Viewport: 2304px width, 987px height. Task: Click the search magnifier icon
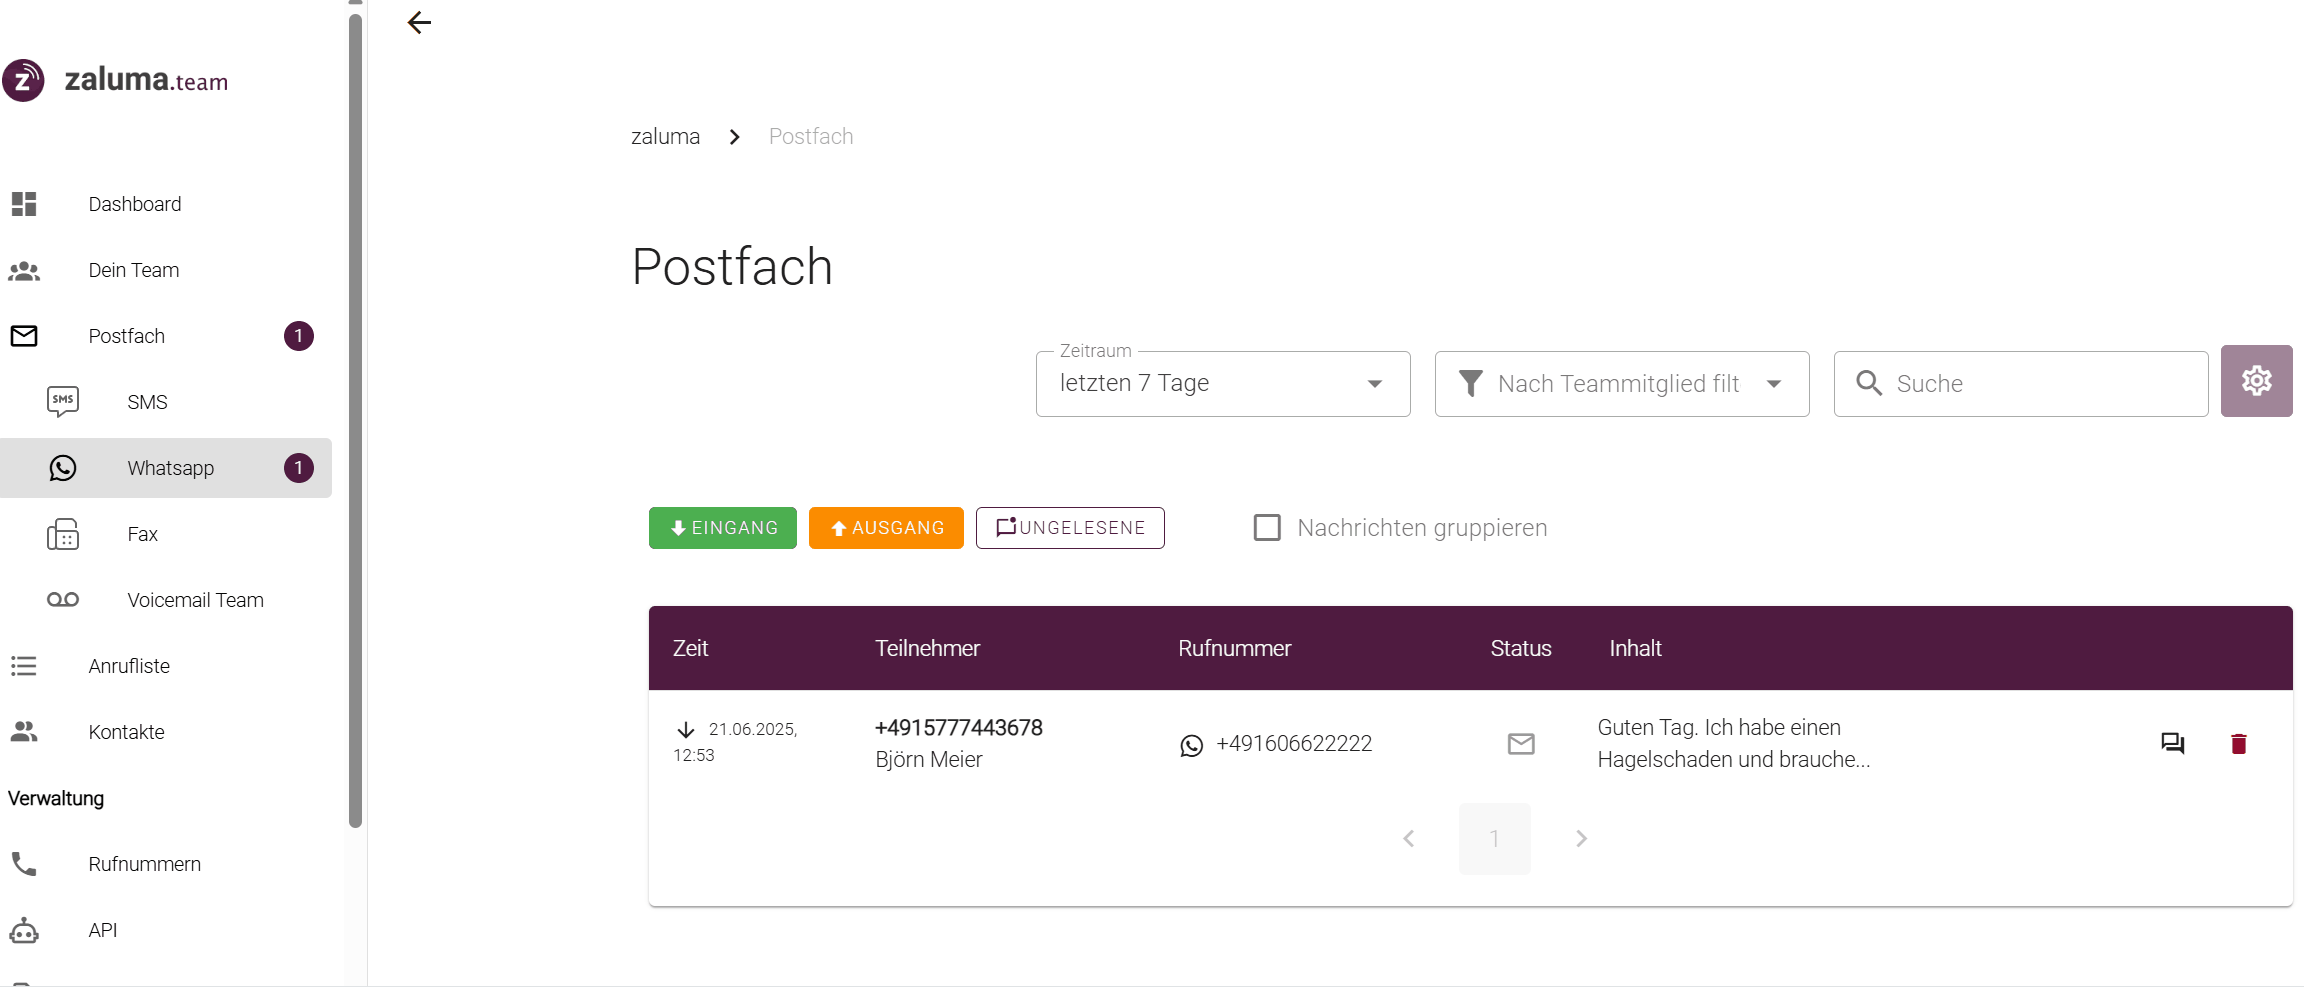[x=1869, y=383]
